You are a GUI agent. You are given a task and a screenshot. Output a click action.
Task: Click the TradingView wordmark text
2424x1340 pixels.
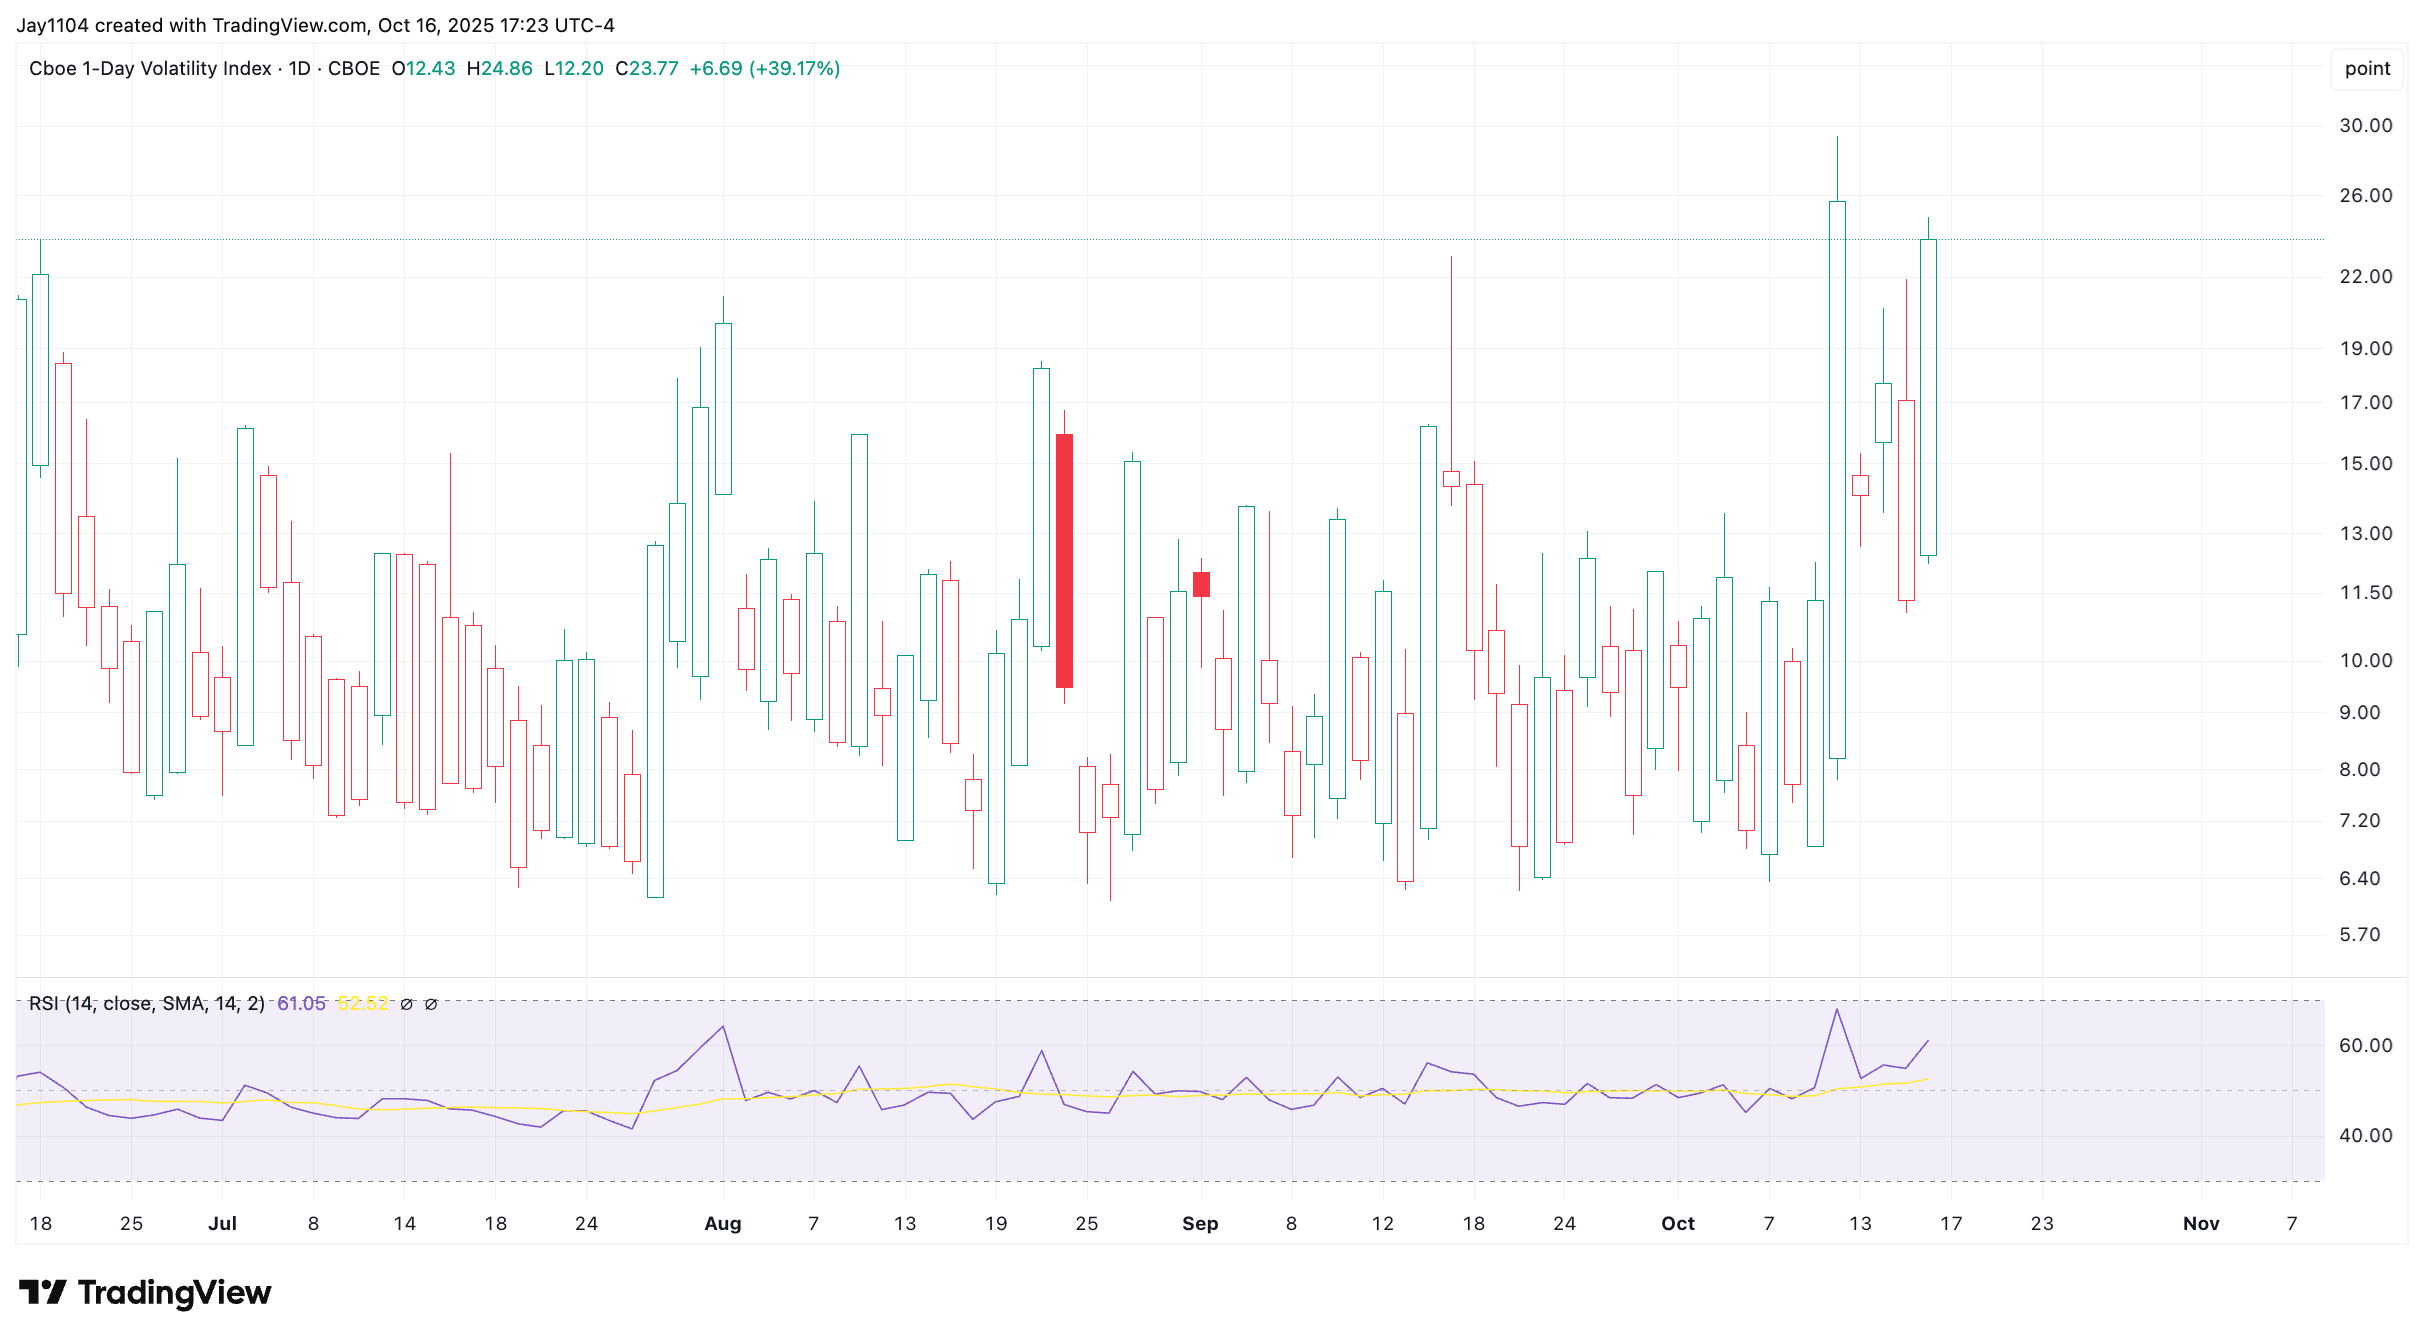174,1292
